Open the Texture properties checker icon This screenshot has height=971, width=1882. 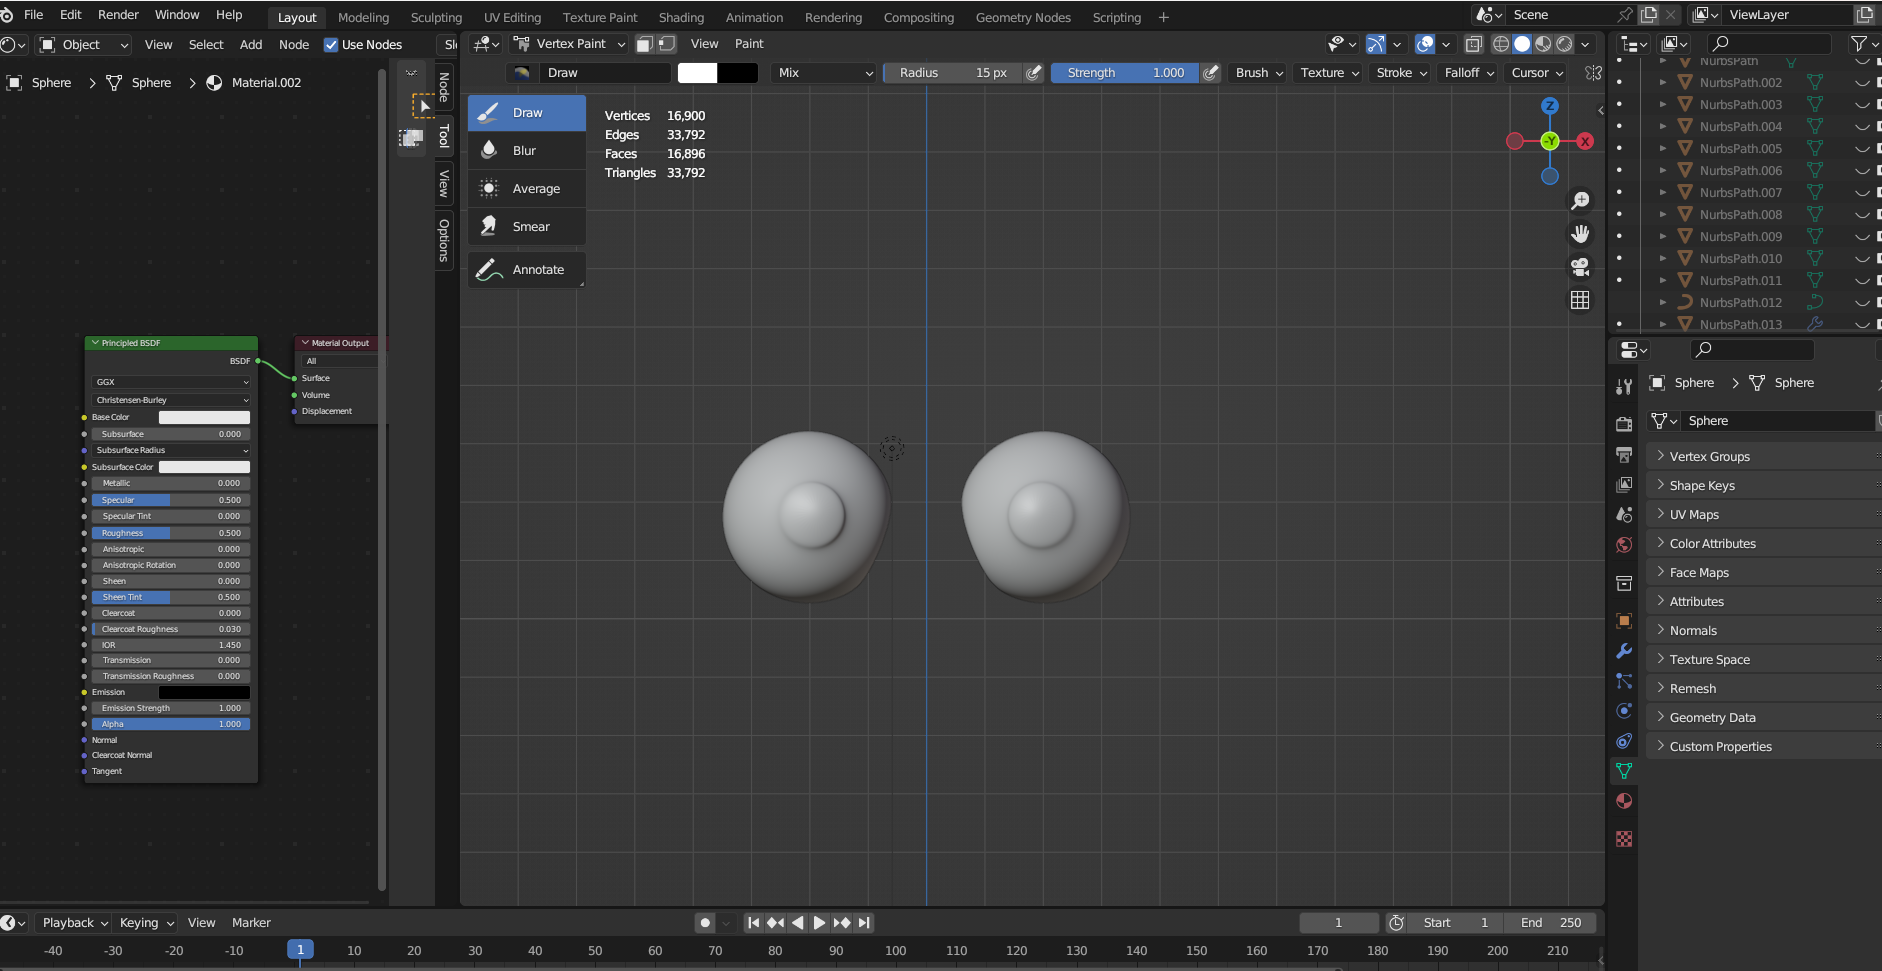1624,839
